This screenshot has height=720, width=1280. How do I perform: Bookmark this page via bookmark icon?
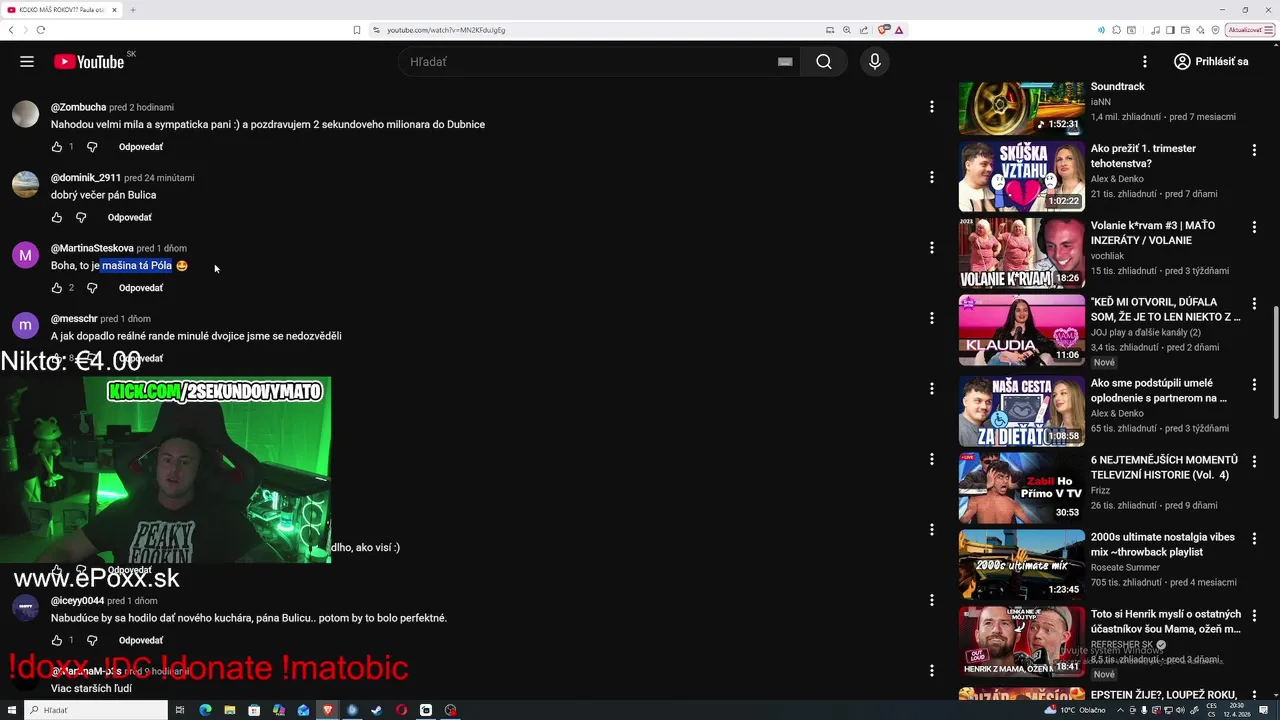357,30
